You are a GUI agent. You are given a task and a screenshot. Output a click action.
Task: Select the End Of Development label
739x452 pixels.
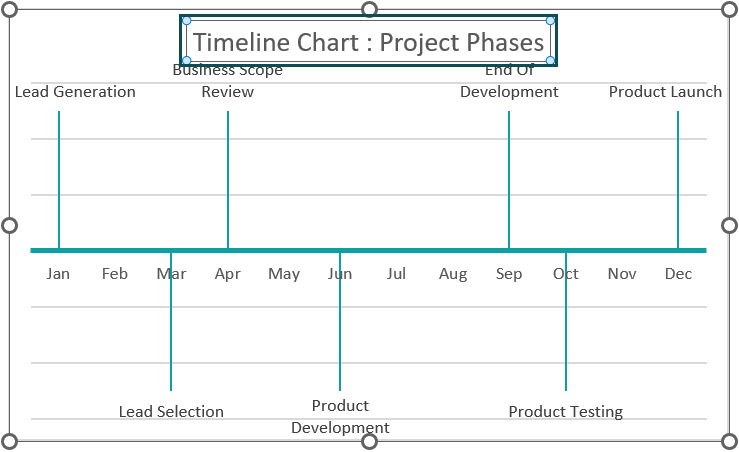pyautogui.click(x=509, y=81)
